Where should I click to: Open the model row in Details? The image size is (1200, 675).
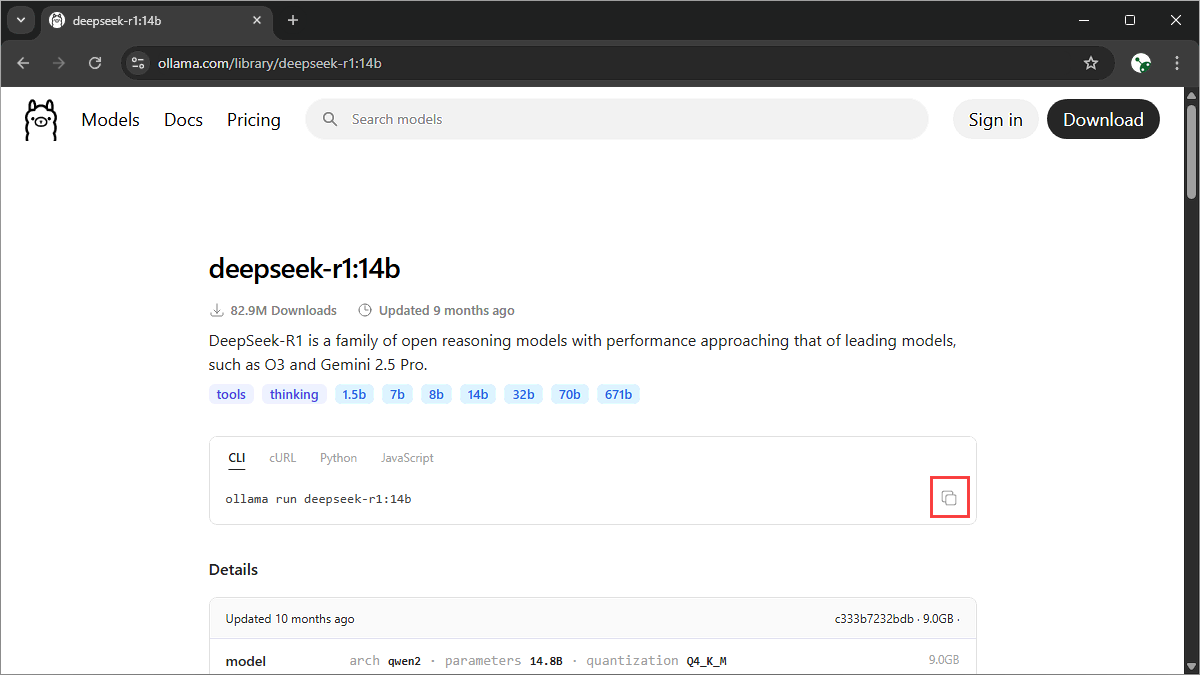coord(592,660)
